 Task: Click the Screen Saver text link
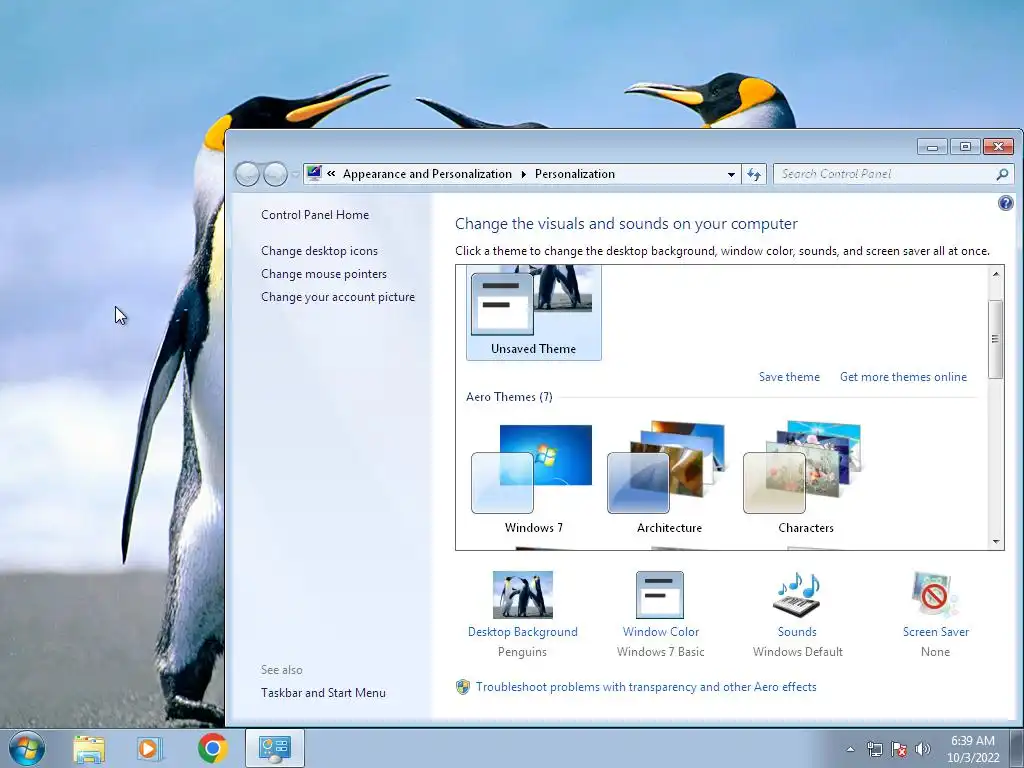tap(935, 632)
